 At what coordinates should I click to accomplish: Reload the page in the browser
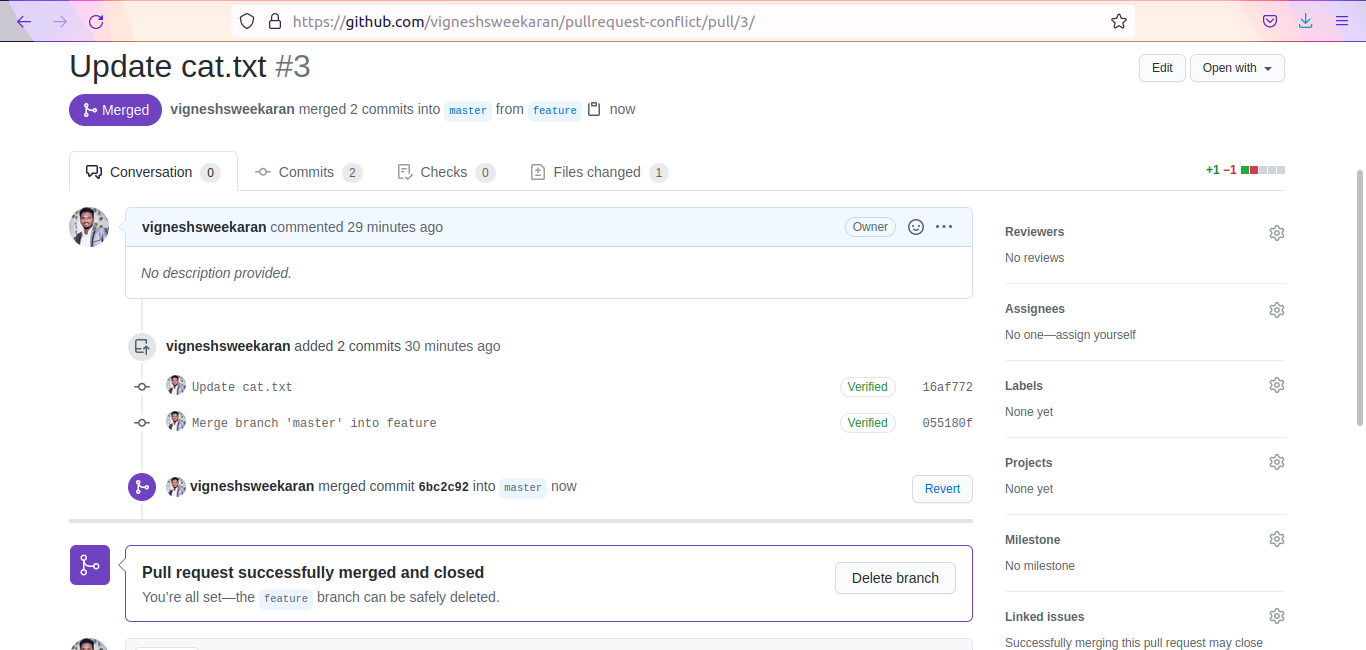[96, 21]
